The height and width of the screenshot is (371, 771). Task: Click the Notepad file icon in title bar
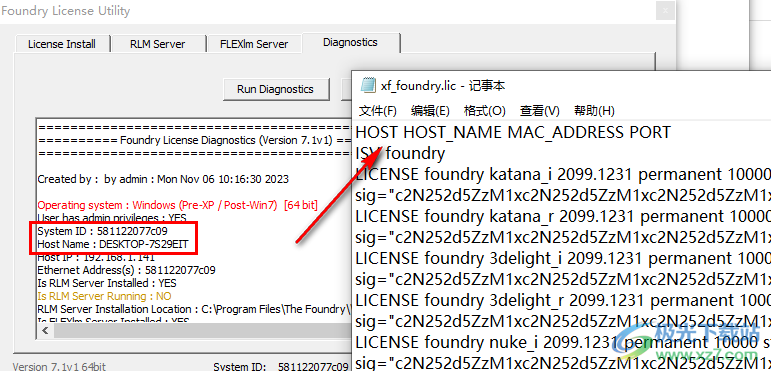click(x=368, y=86)
